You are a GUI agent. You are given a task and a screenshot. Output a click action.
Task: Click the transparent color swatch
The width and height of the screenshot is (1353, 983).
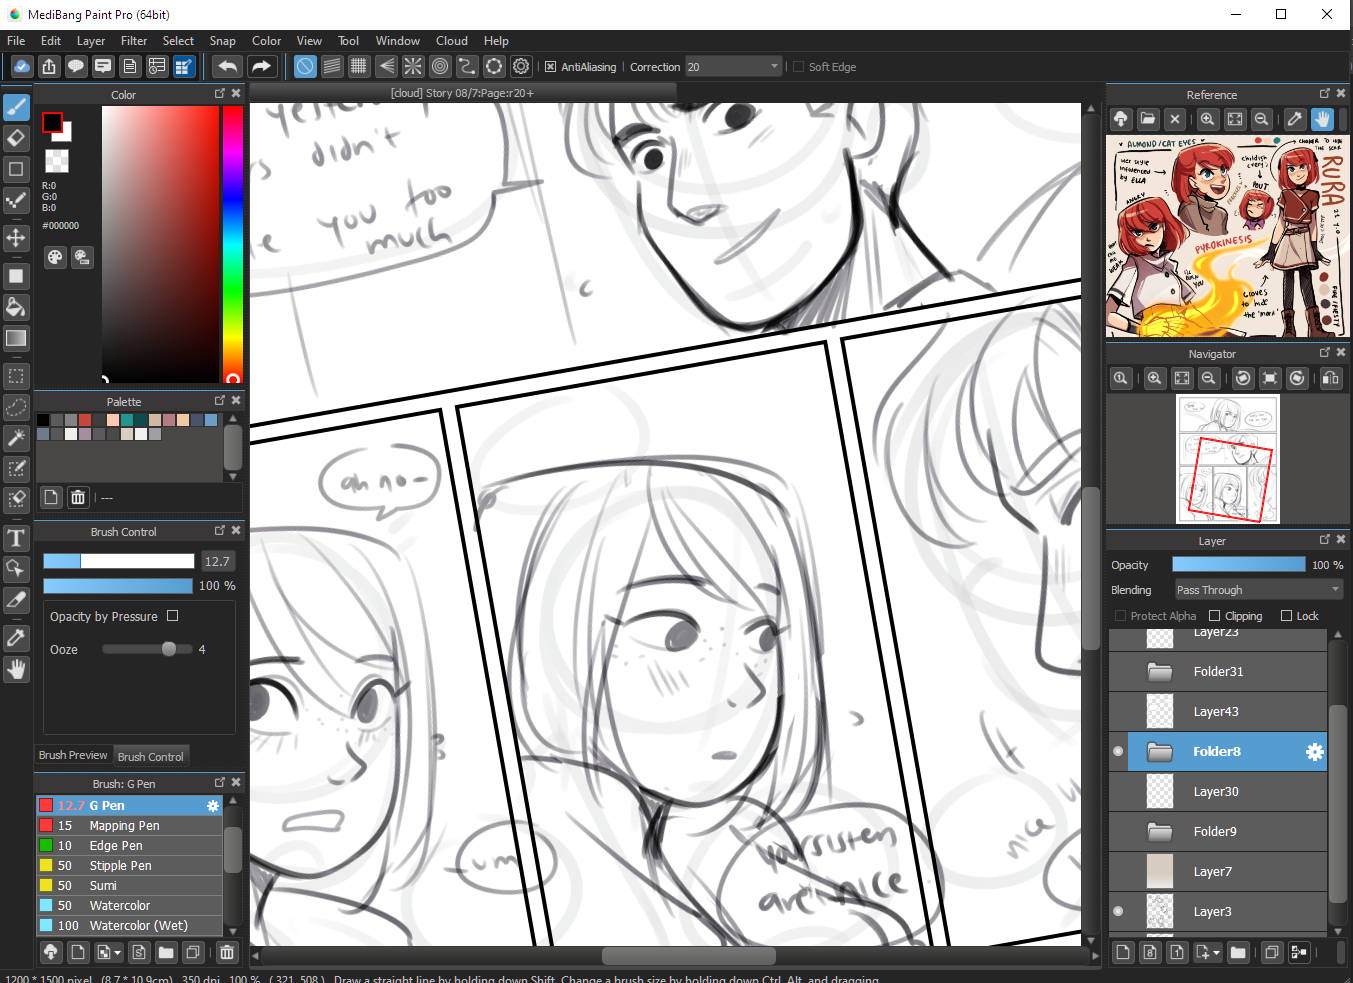coord(58,161)
